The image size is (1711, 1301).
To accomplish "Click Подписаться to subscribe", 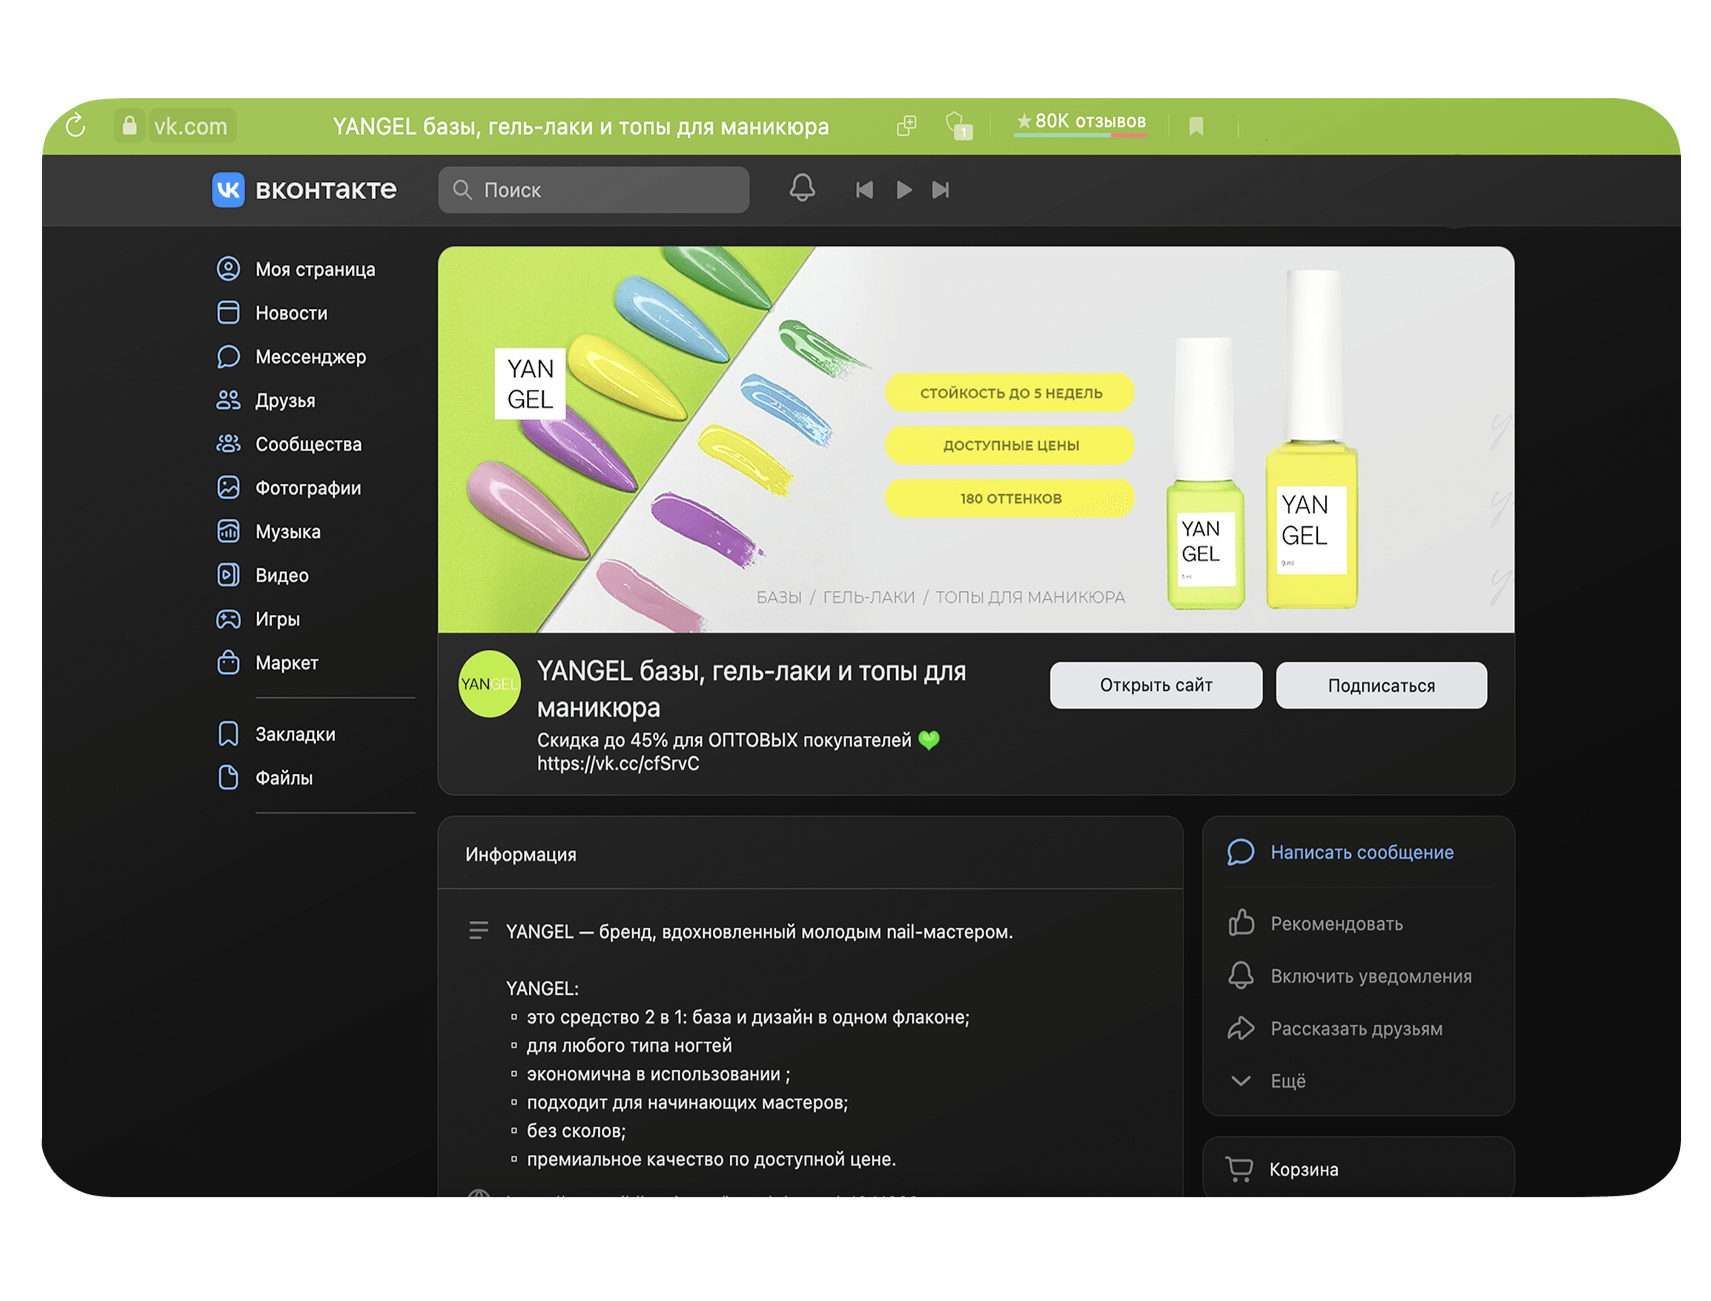I will coord(1381,685).
